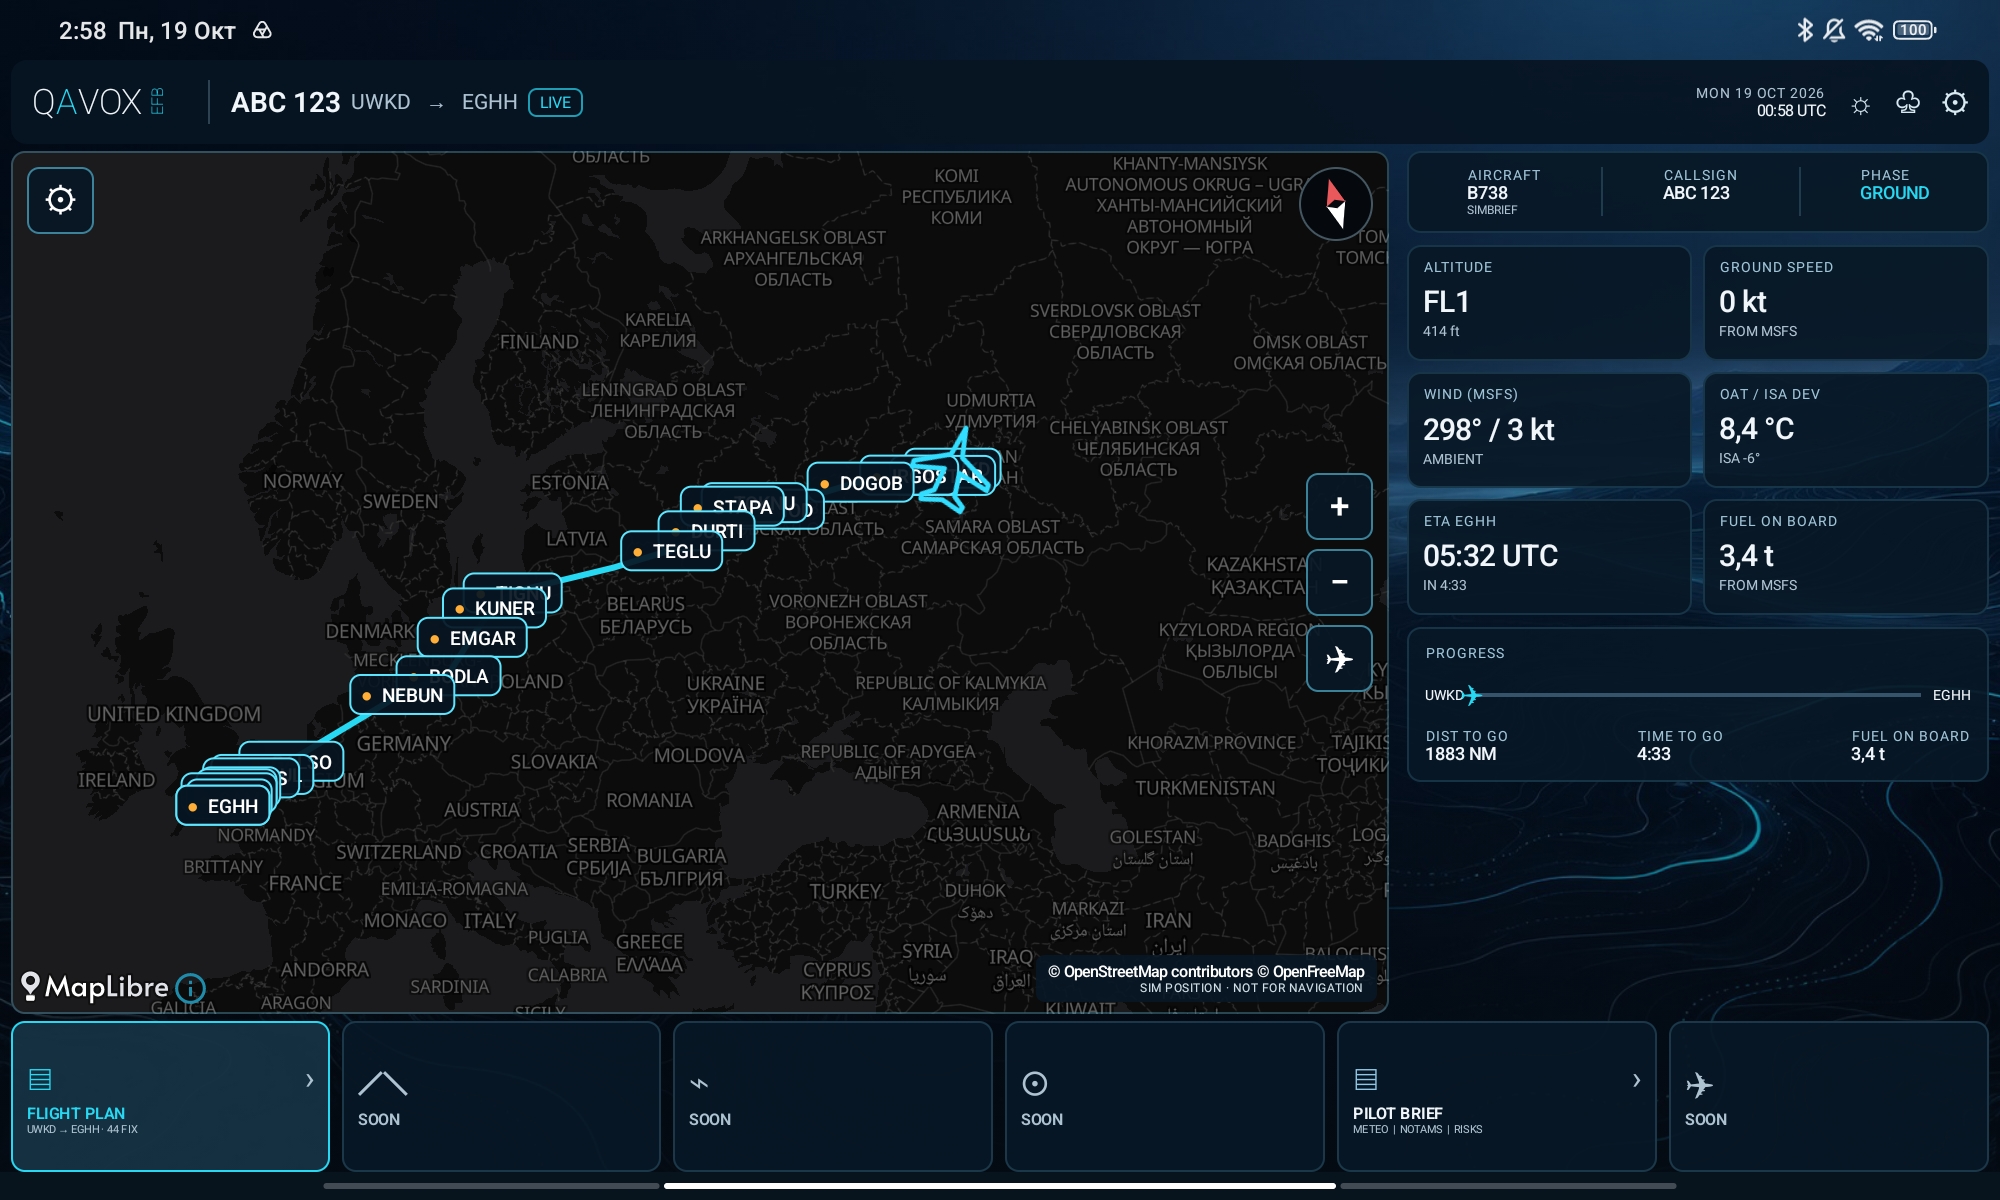Viewport: 2000px width, 1200px height.
Task: Open map settings gear button
Action: 60,200
